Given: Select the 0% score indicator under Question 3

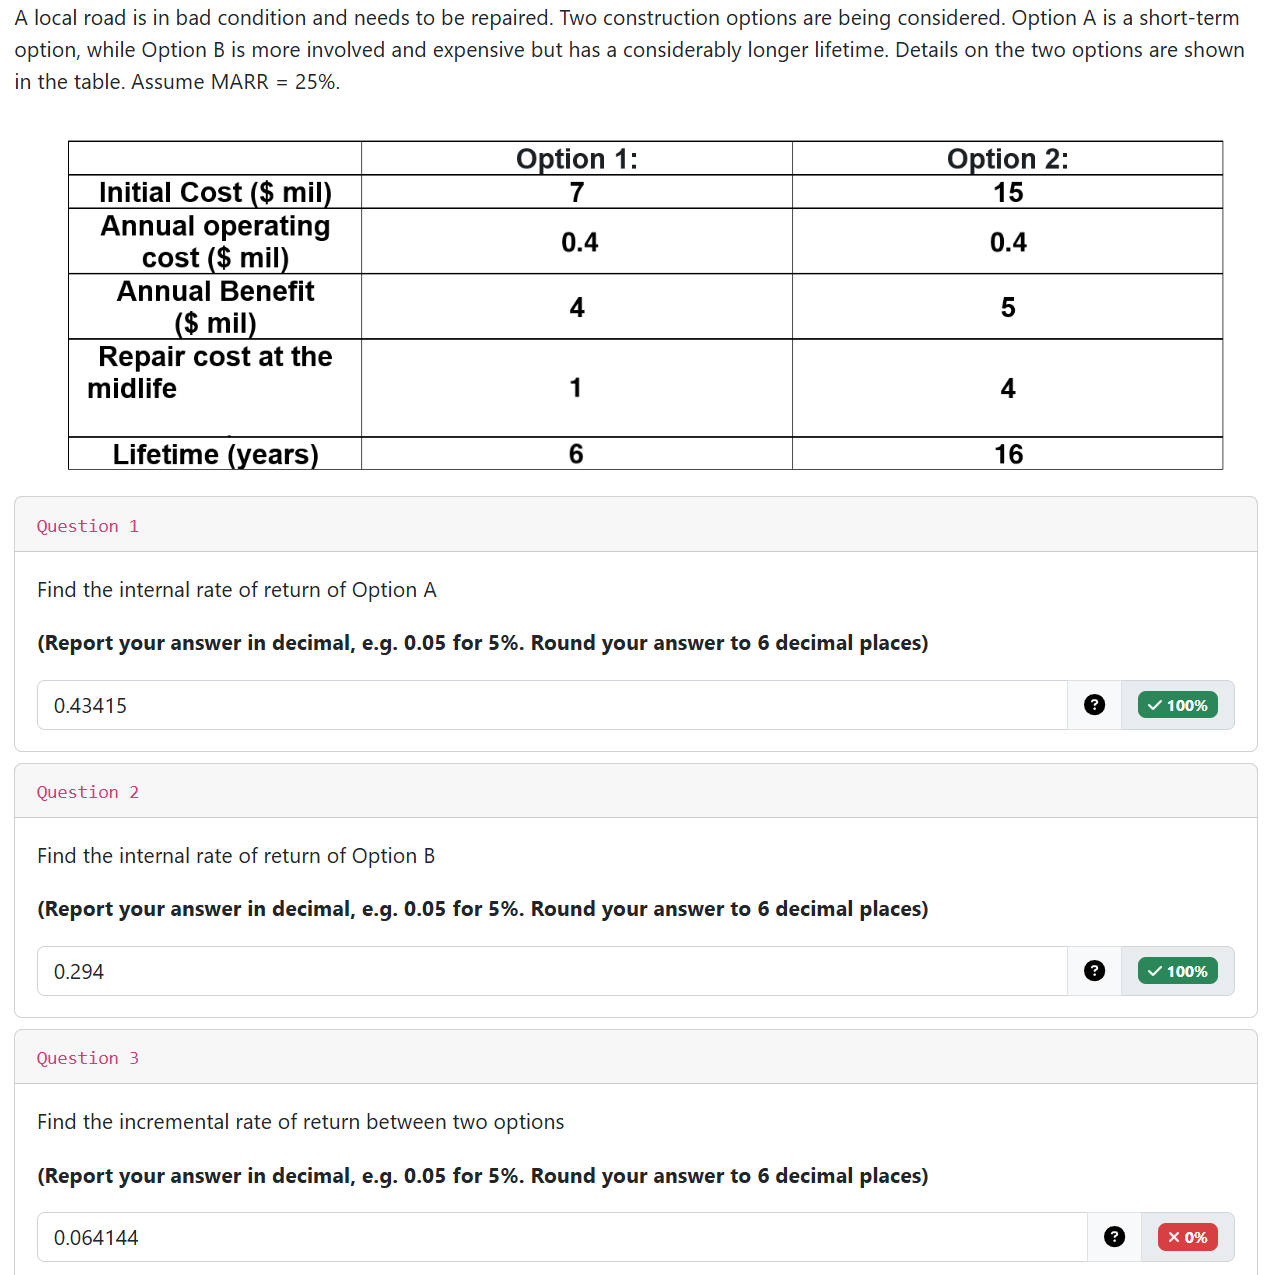Looking at the screenshot, I should coord(1186,1237).
